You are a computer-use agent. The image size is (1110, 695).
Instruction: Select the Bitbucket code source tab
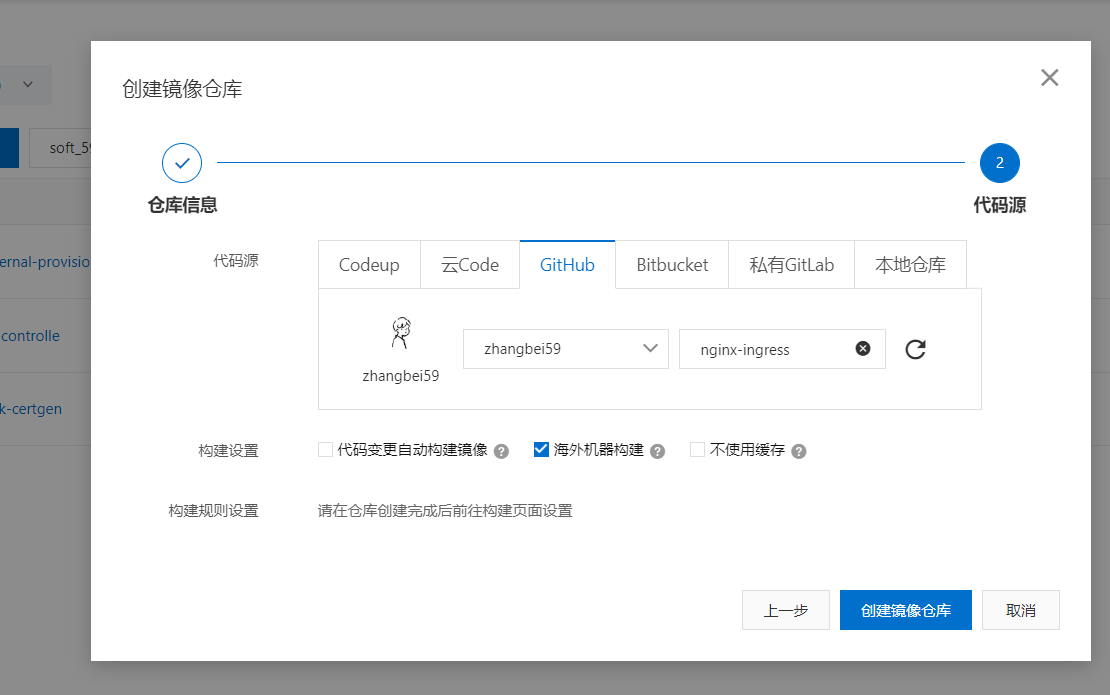pyautogui.click(x=672, y=265)
